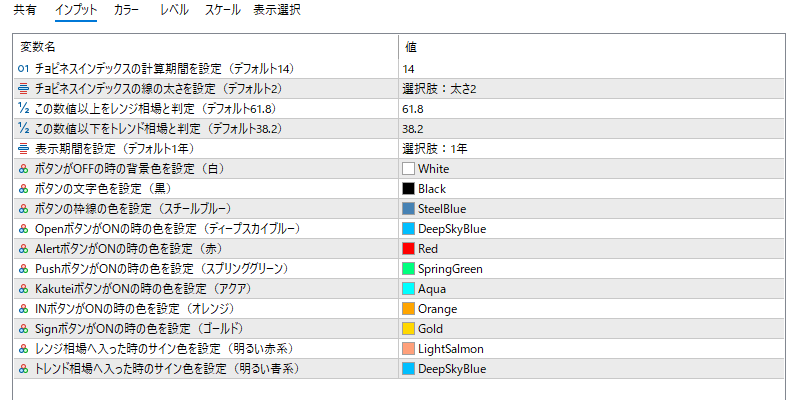Click the color icon beside ボタンがOFFの時の背景色
This screenshot has height=400, width=800.
(23, 169)
